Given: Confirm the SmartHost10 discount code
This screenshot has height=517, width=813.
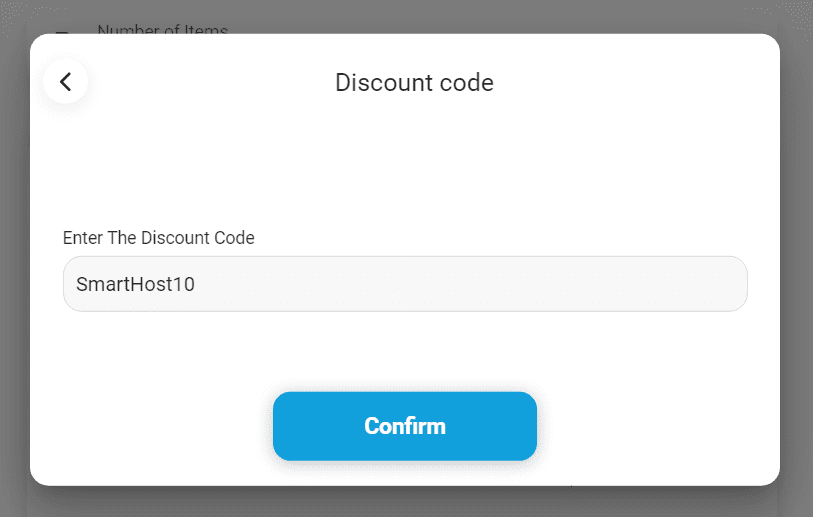Looking at the screenshot, I should pos(404,426).
